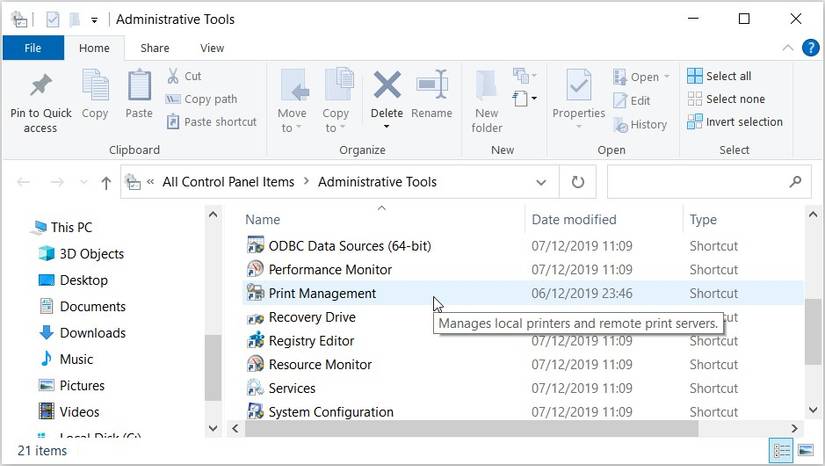This screenshot has width=825, height=466.
Task: Switch to Details view layout
Action: point(782,450)
